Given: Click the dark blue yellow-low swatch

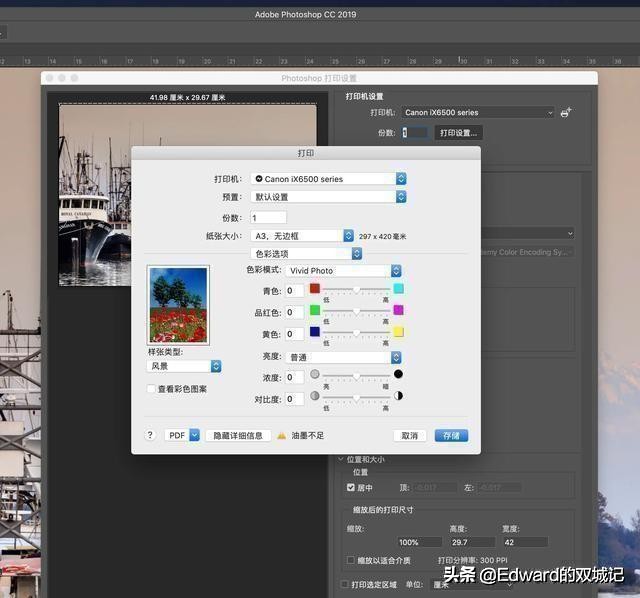Looking at the screenshot, I should point(314,332).
